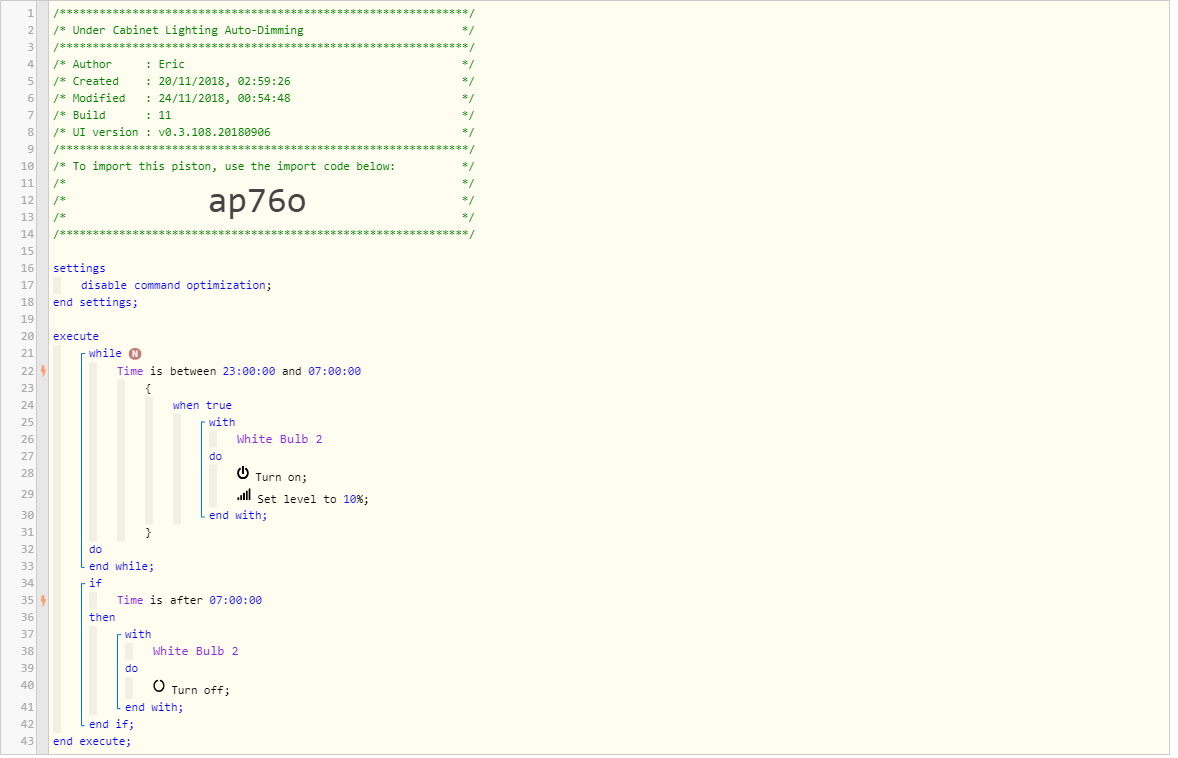Click the do keyword on line 27

click(x=216, y=456)
